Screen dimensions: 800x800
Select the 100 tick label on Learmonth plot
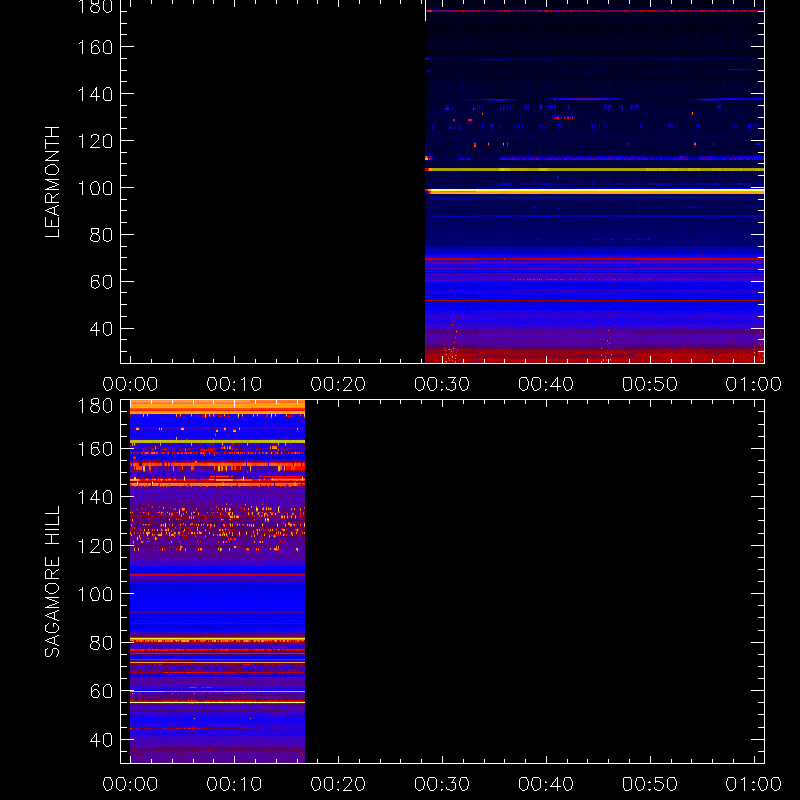coord(95,188)
